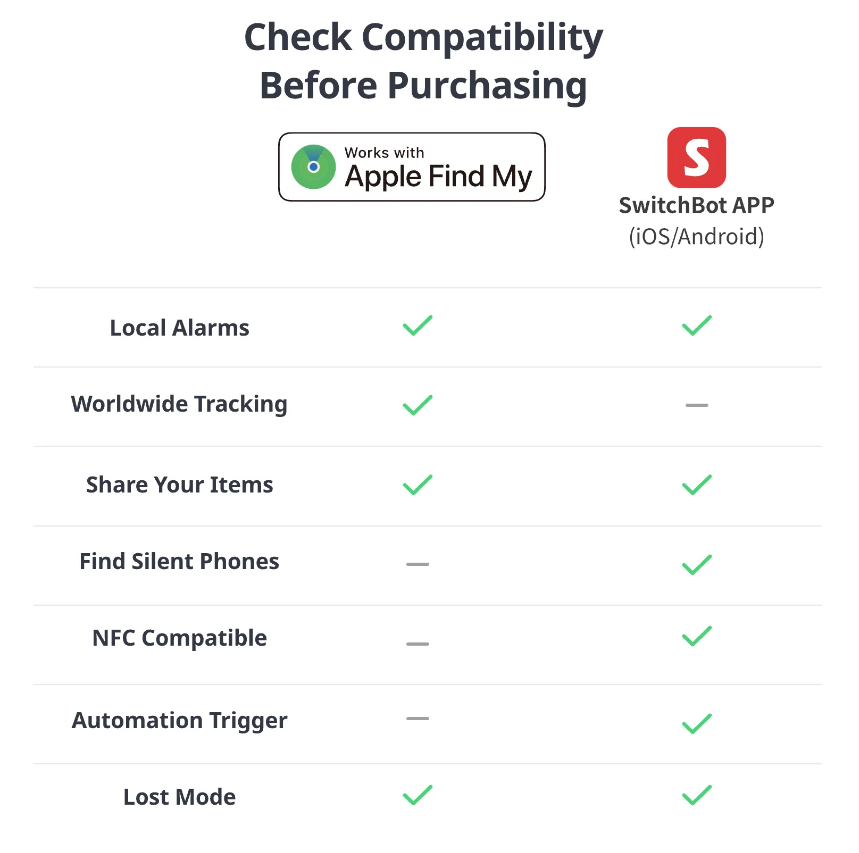Click the Find Silent Phones label
Image resolution: width=859 pixels, height=853 pixels.
point(179,561)
